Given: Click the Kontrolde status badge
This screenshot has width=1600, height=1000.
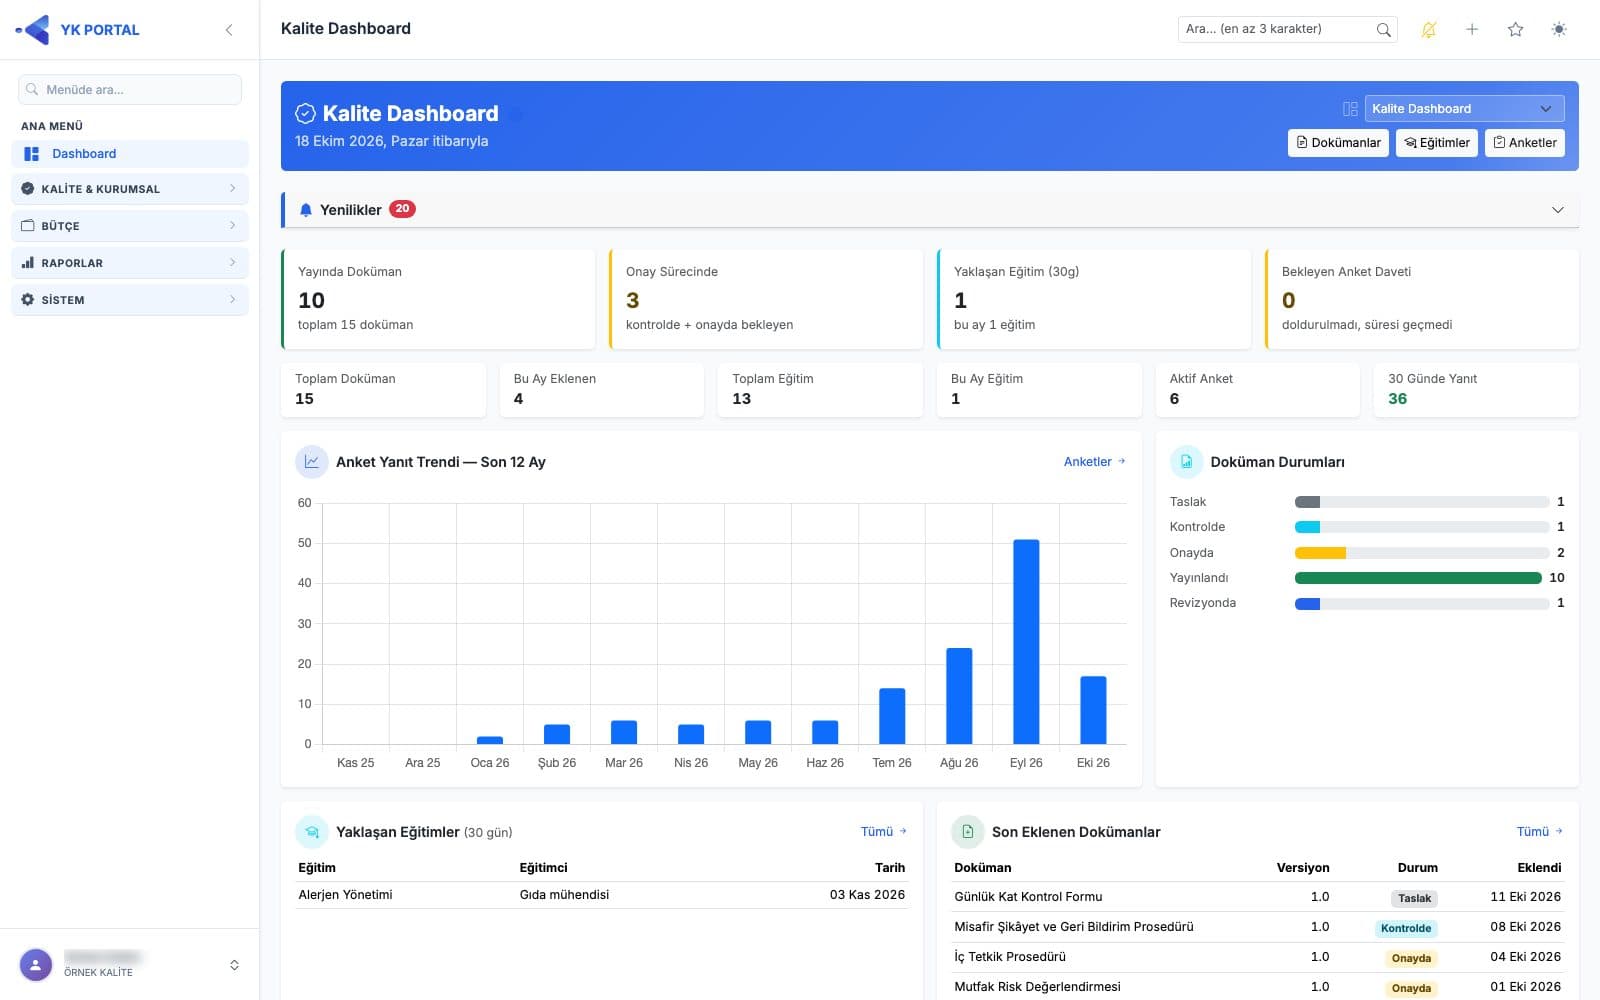Looking at the screenshot, I should point(1406,928).
